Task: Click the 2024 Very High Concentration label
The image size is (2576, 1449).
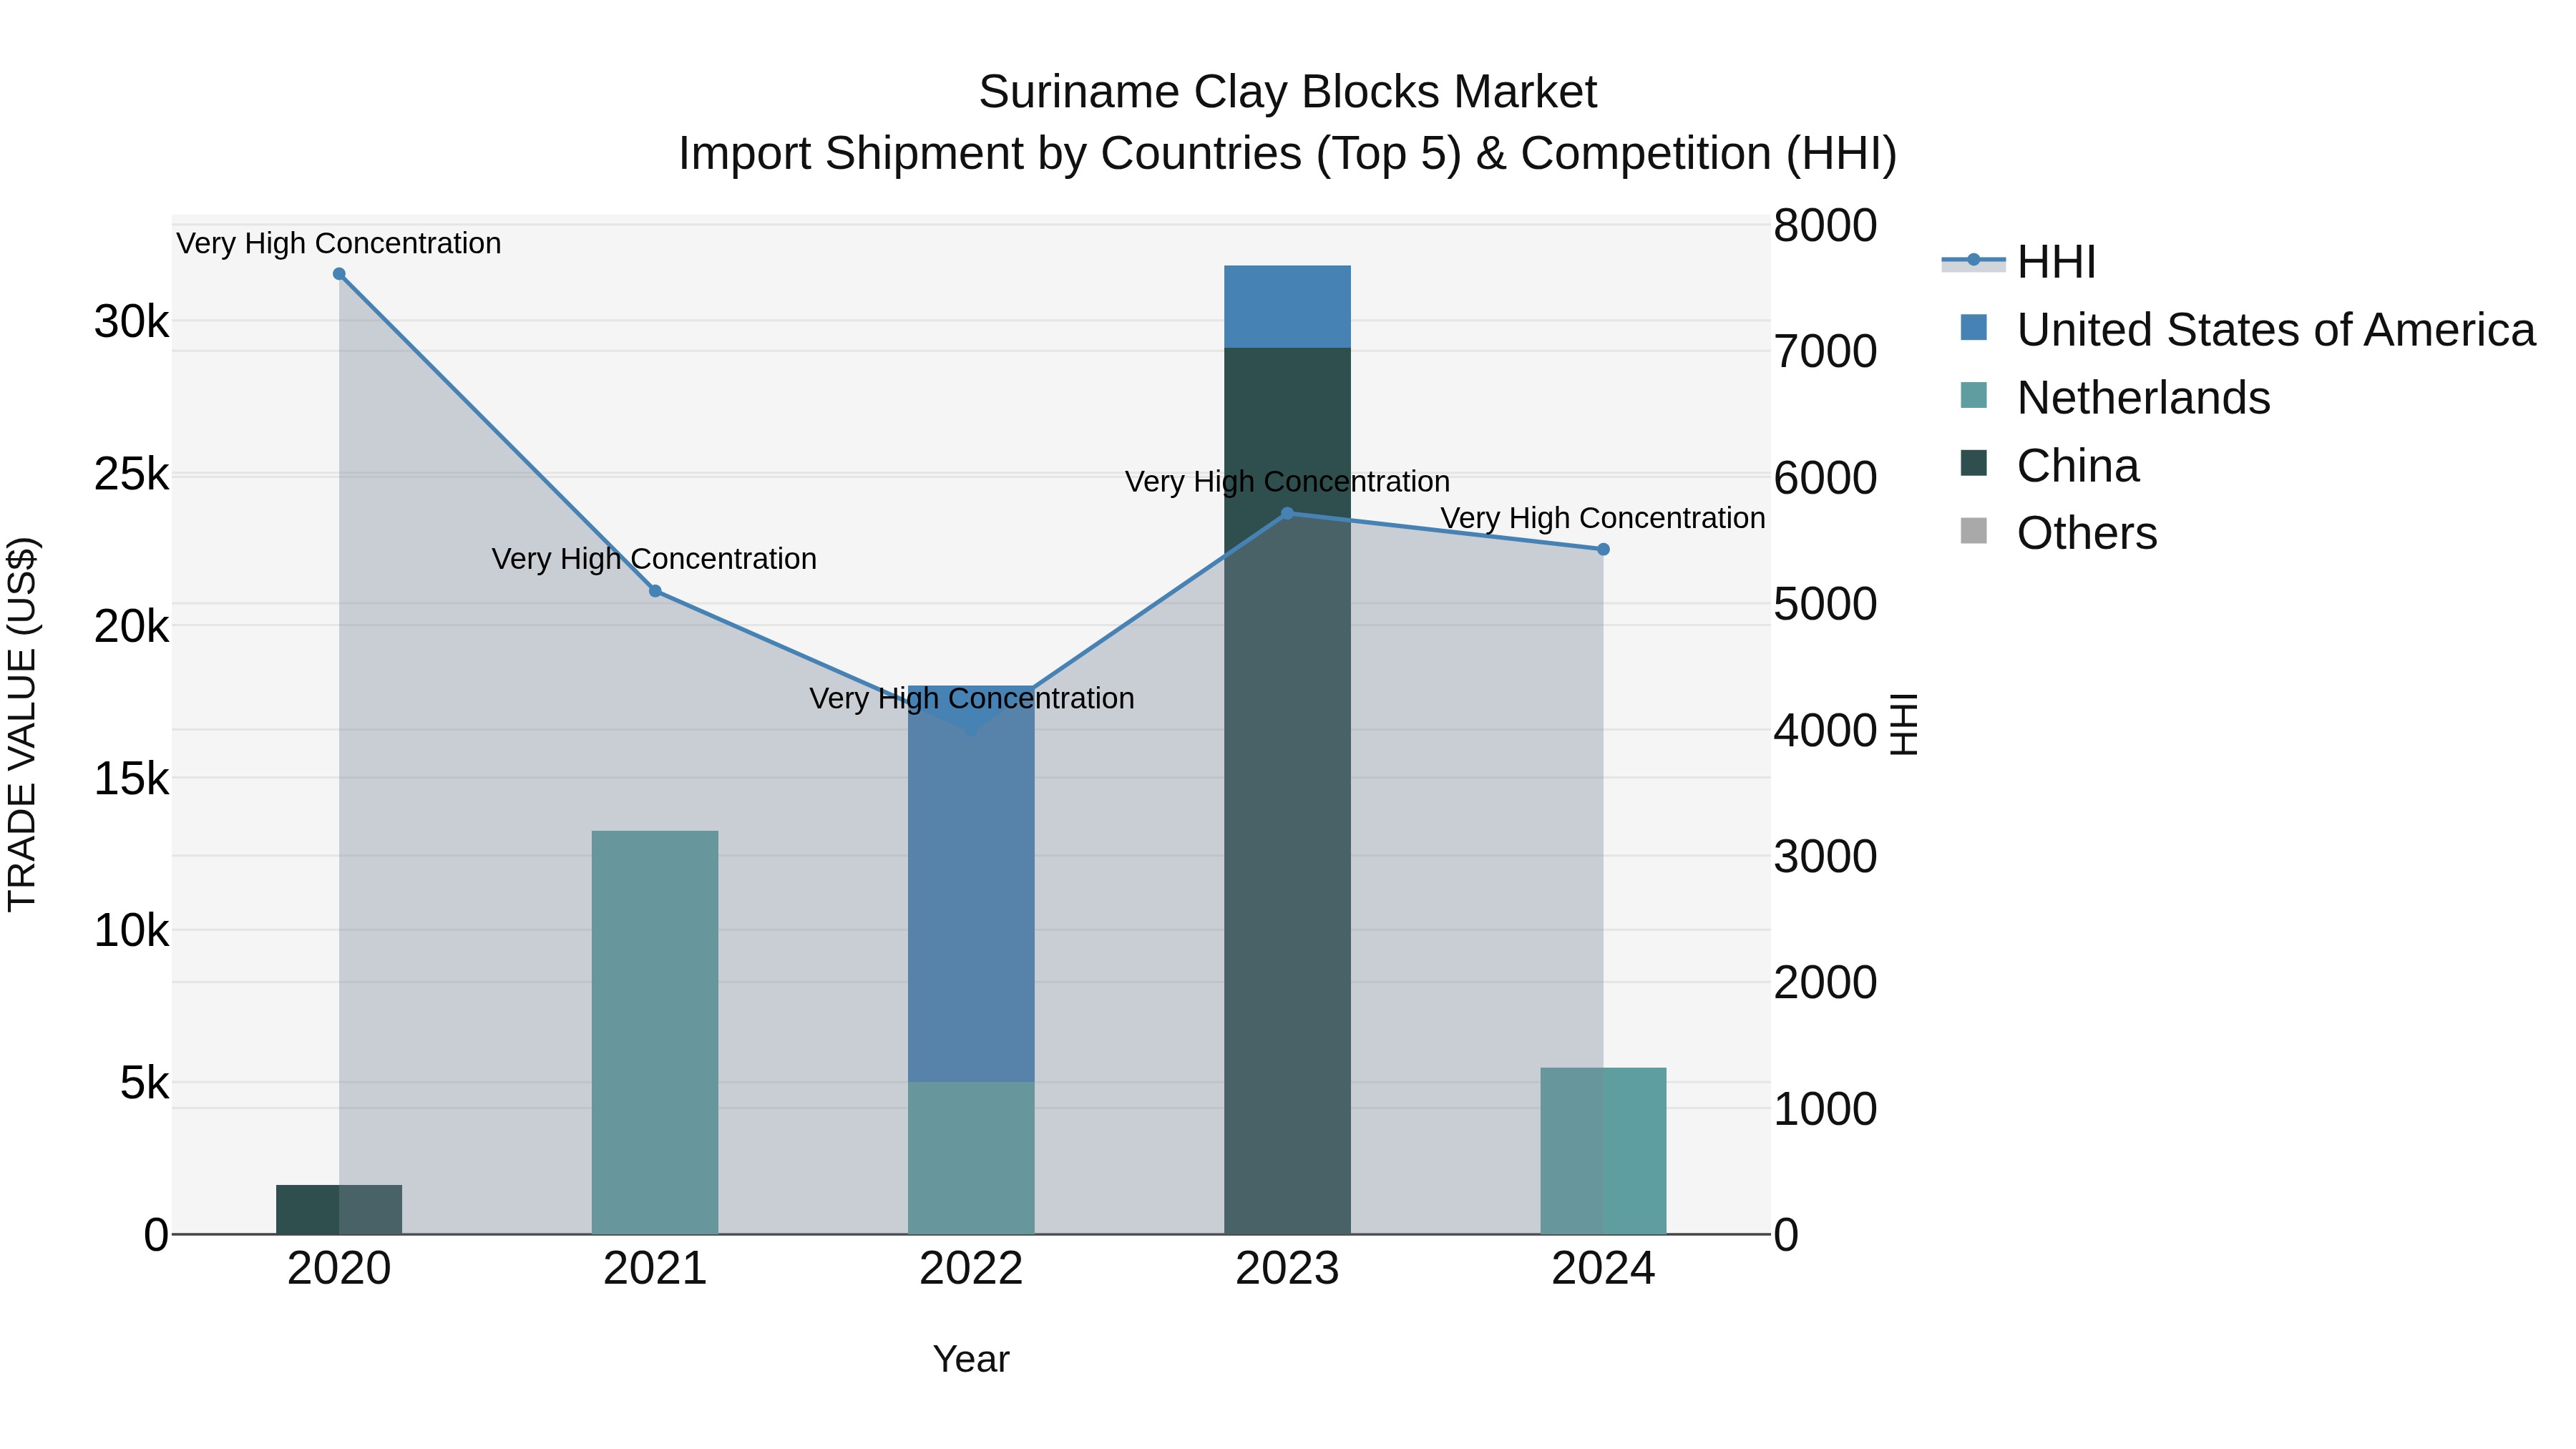Action: pyautogui.click(x=1603, y=519)
